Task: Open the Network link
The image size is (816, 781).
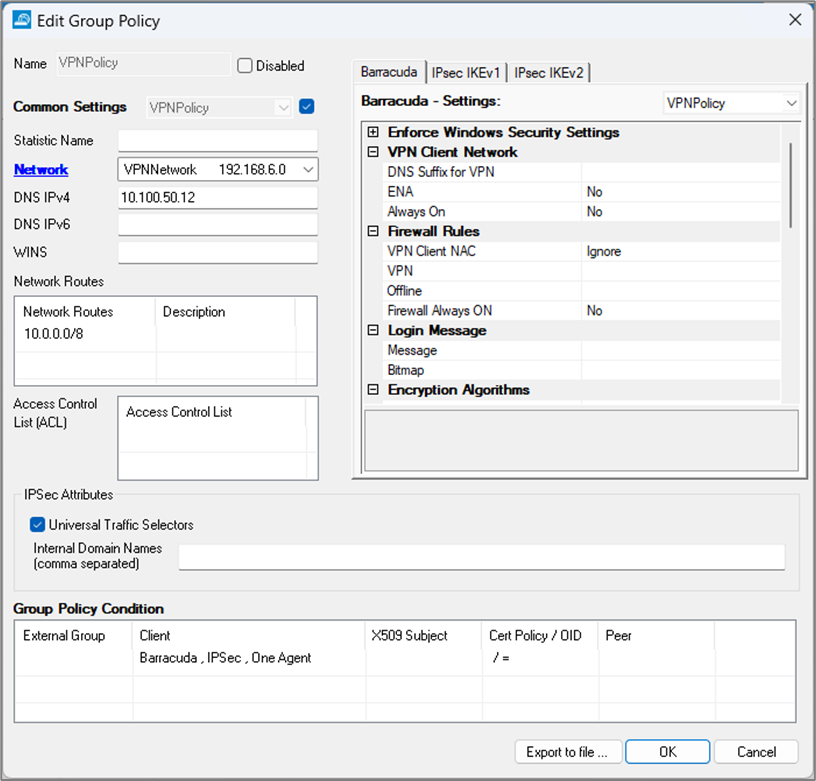Action: [41, 170]
